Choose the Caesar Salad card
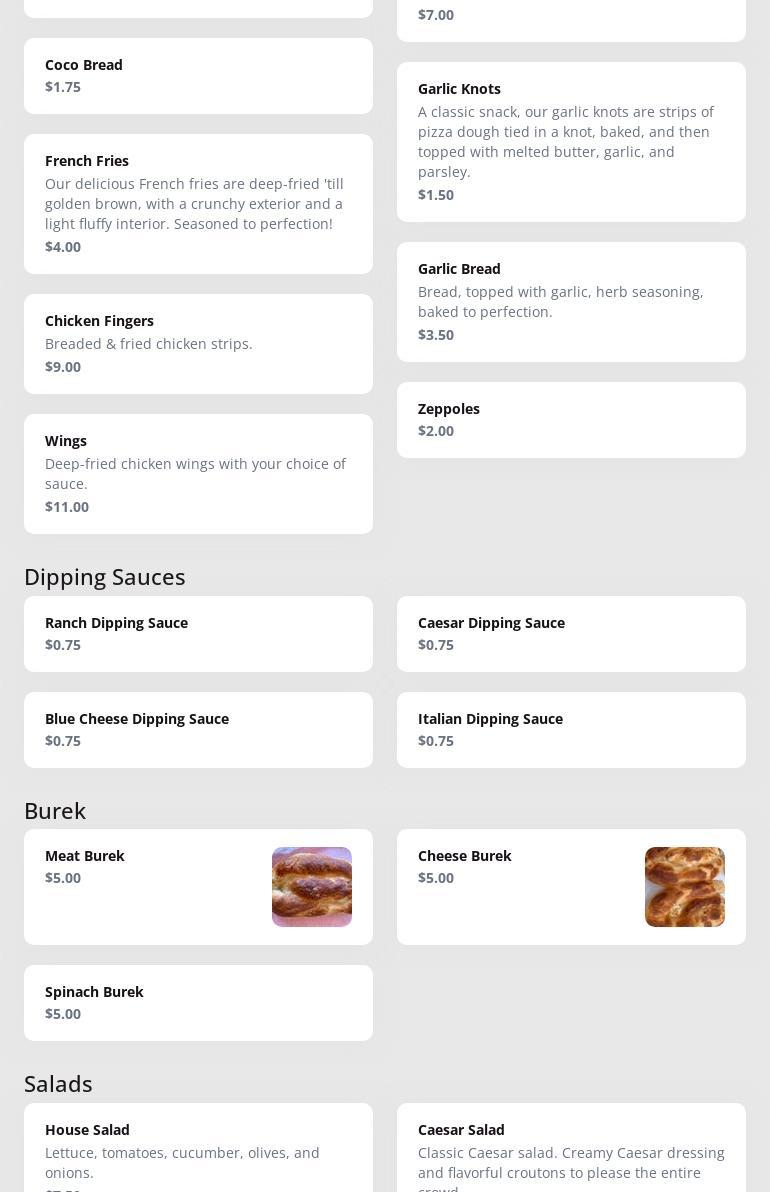The image size is (770, 1192). pos(571,1148)
